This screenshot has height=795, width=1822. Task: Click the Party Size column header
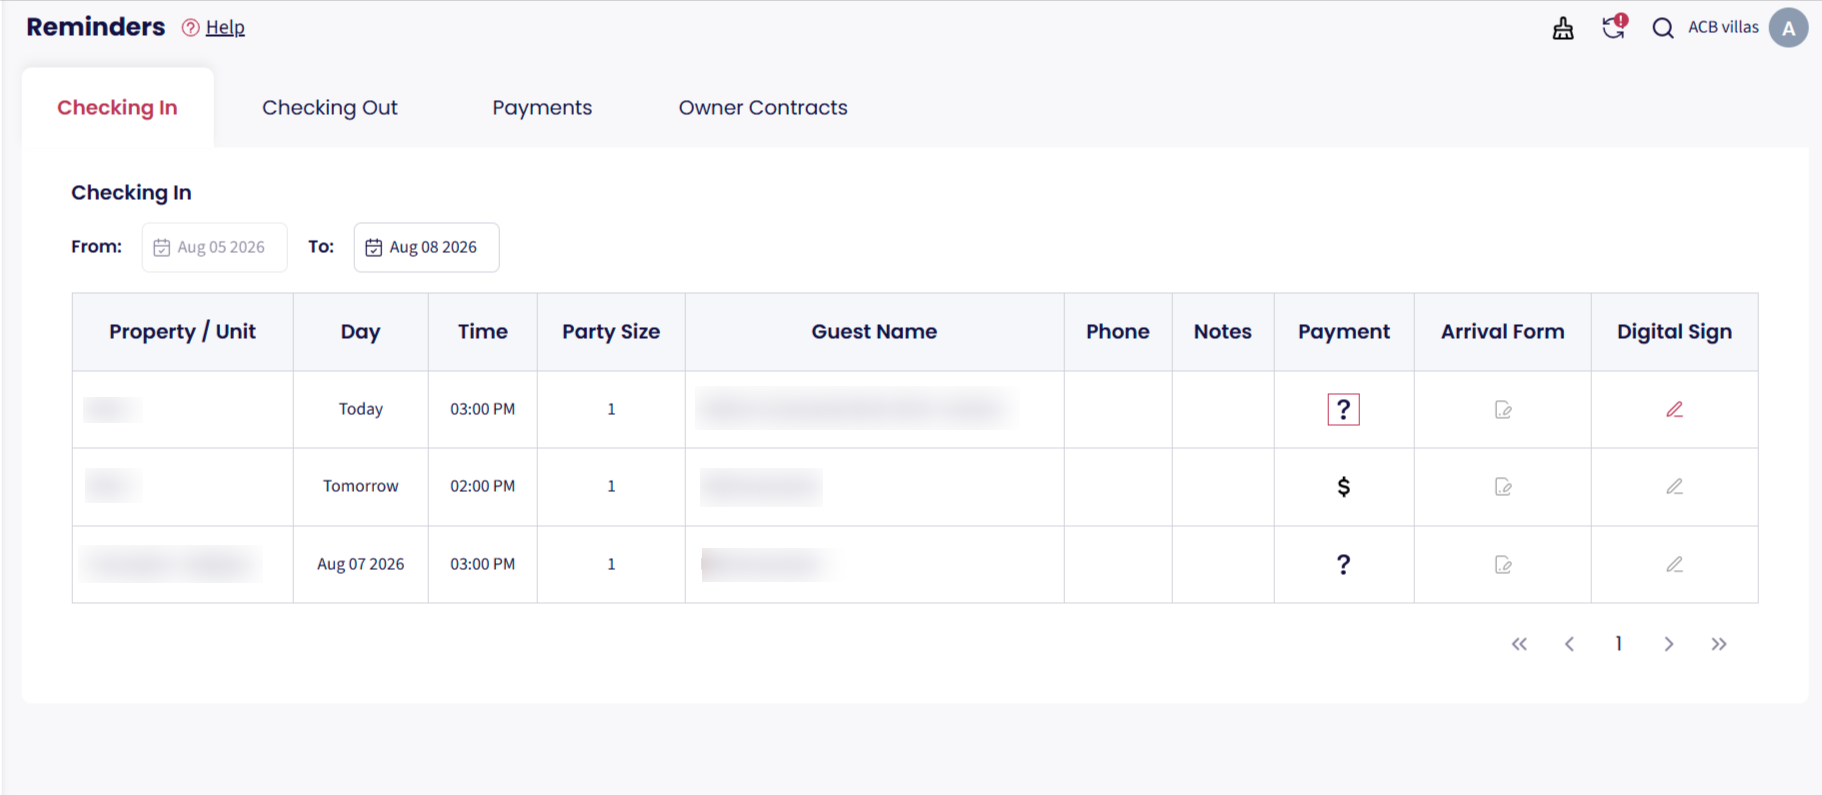pos(611,332)
